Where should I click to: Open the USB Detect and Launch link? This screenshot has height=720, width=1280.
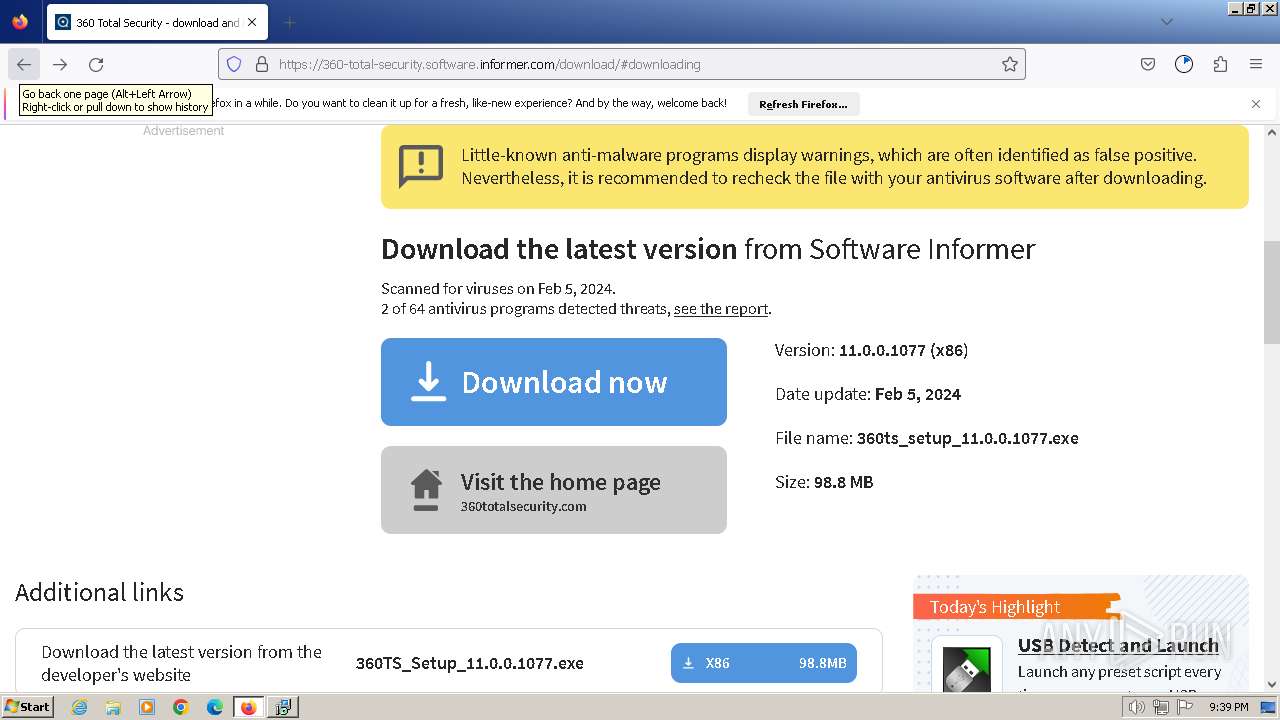point(1118,646)
